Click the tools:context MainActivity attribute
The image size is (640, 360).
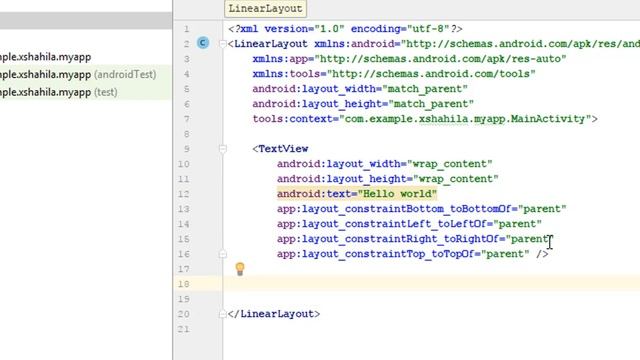(425, 119)
